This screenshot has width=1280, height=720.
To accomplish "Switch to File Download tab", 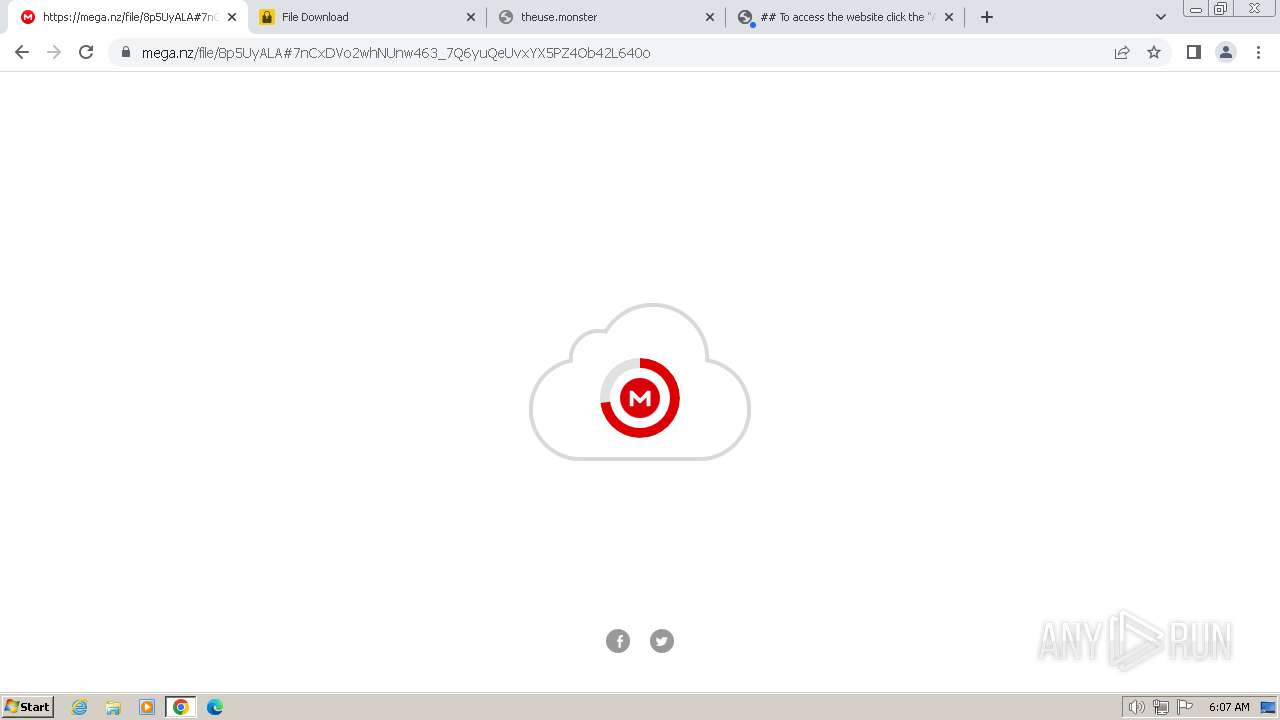I will click(367, 17).
